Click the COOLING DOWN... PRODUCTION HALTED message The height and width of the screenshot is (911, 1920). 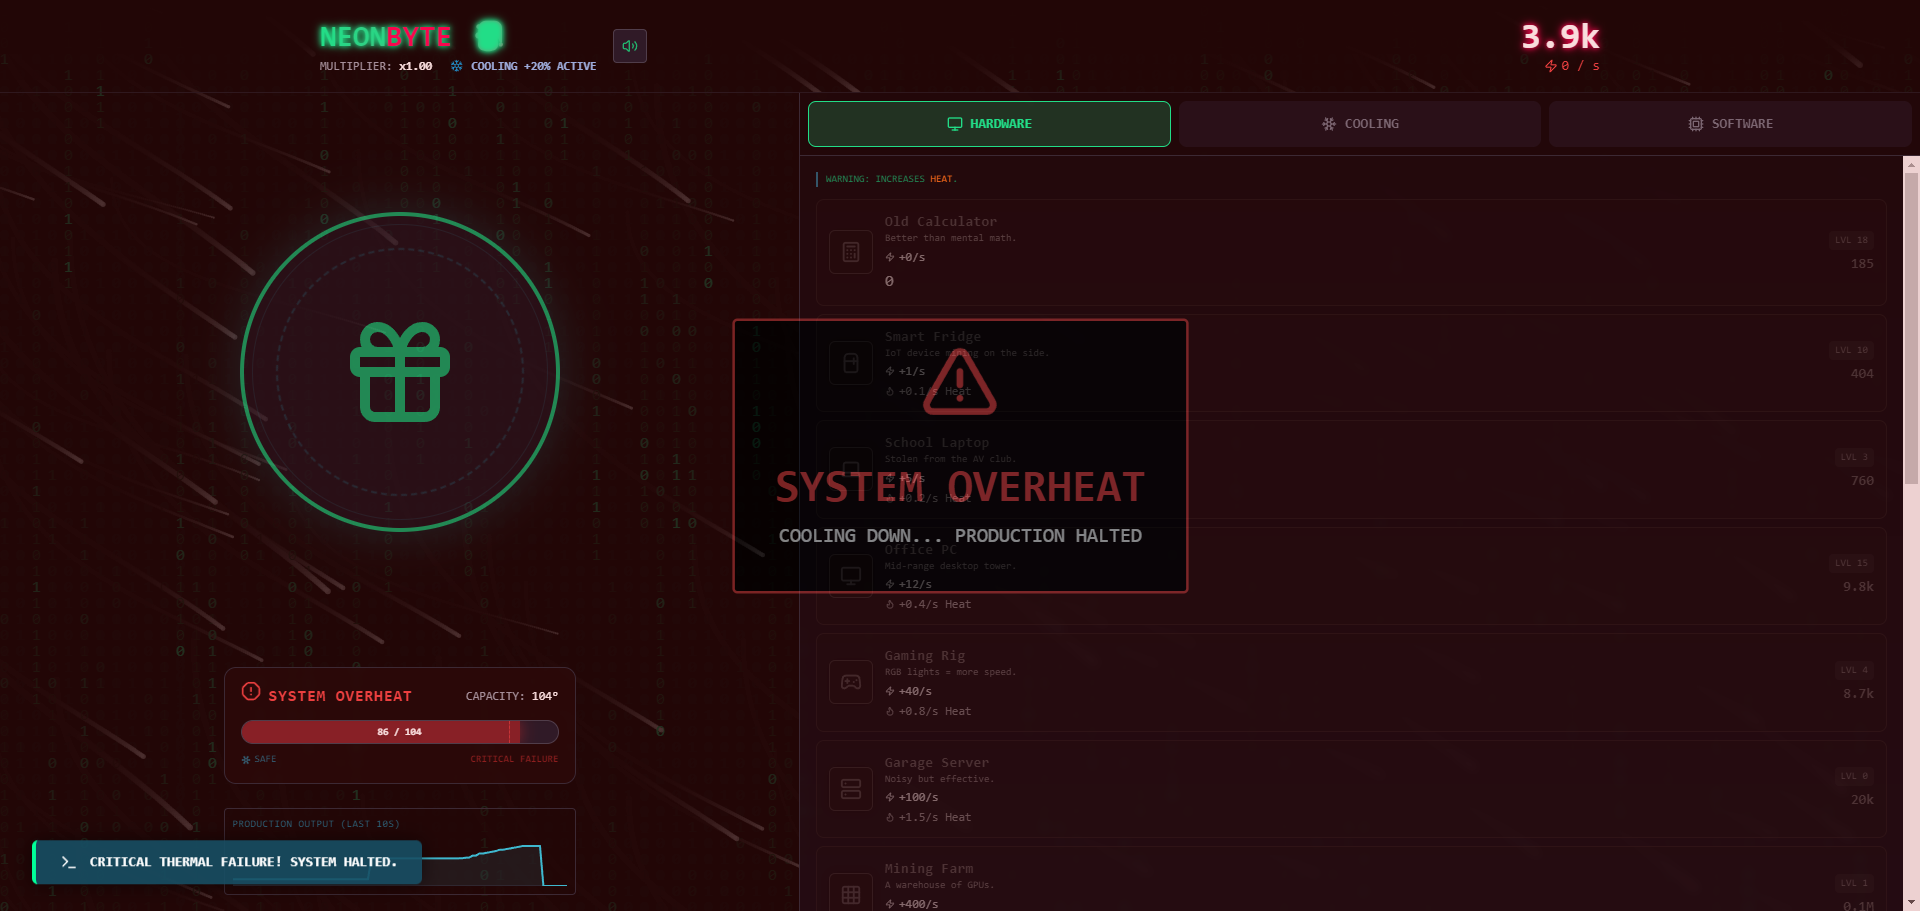[960, 536]
